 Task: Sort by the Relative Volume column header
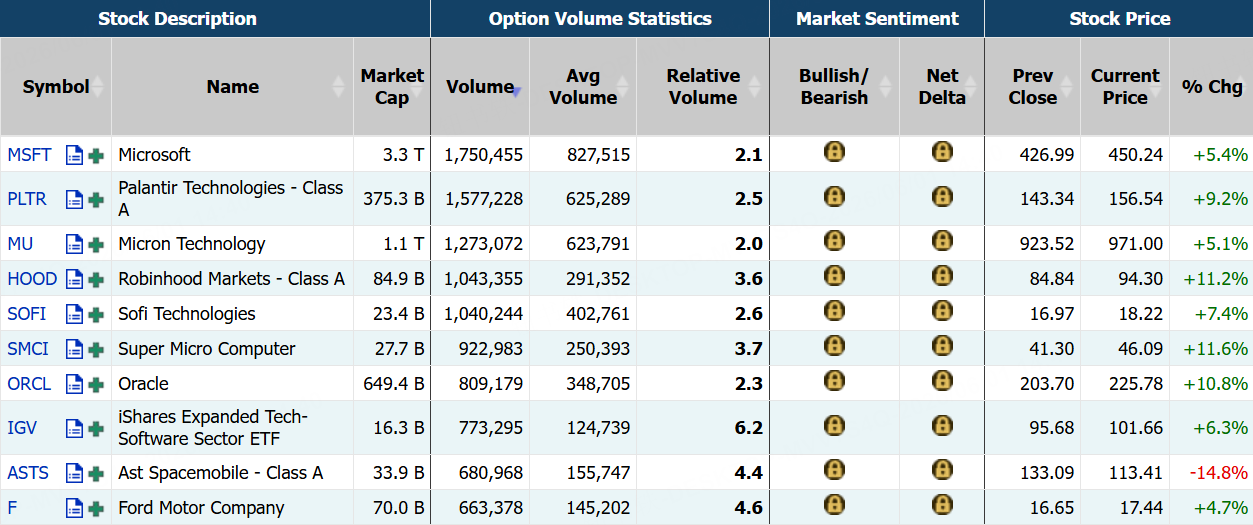pos(703,87)
